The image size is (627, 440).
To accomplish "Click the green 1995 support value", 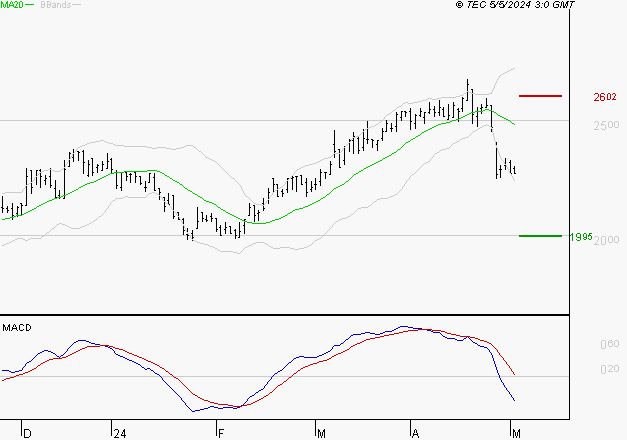I will [581, 237].
